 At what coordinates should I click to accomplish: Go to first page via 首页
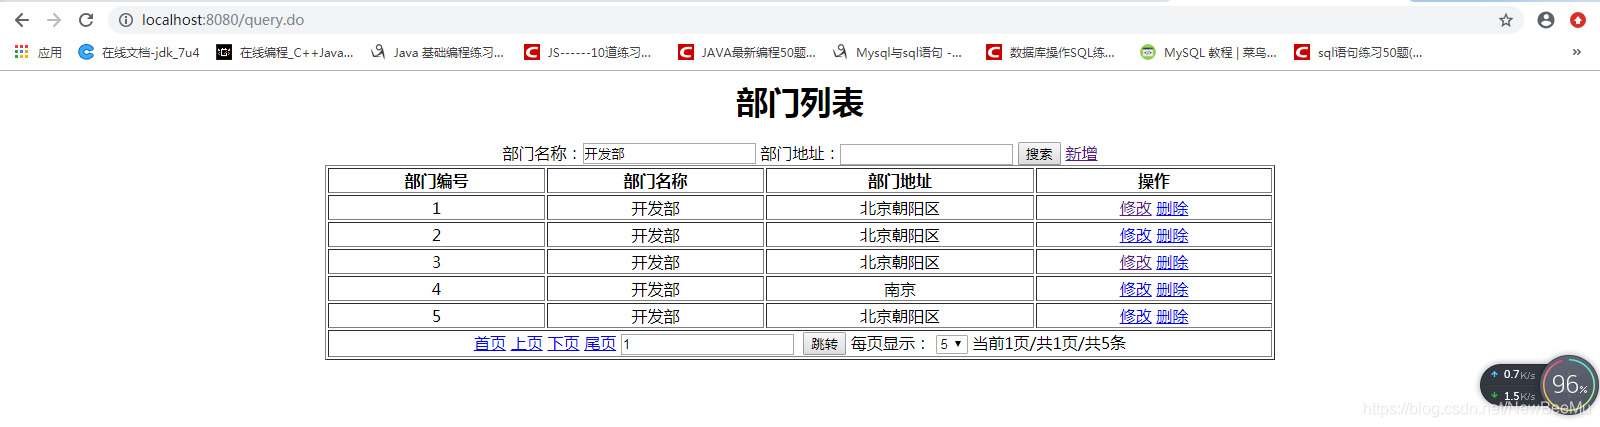point(490,343)
